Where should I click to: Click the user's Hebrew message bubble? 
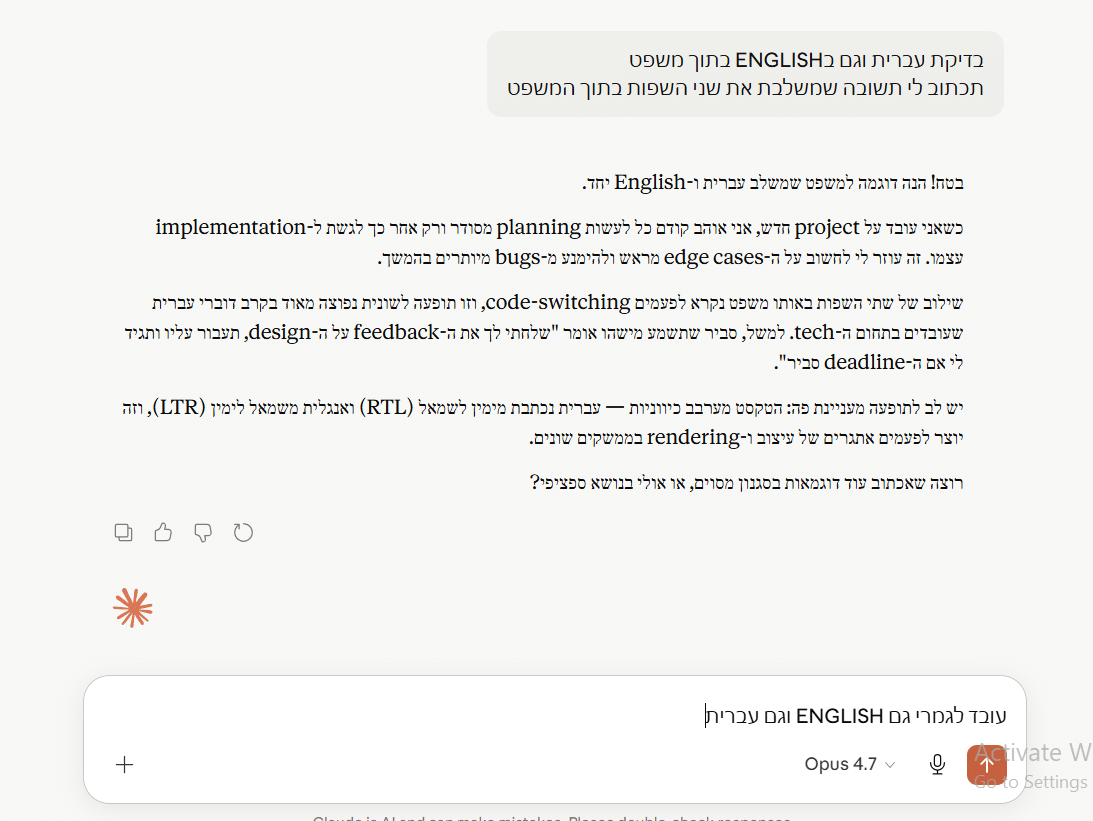(745, 74)
